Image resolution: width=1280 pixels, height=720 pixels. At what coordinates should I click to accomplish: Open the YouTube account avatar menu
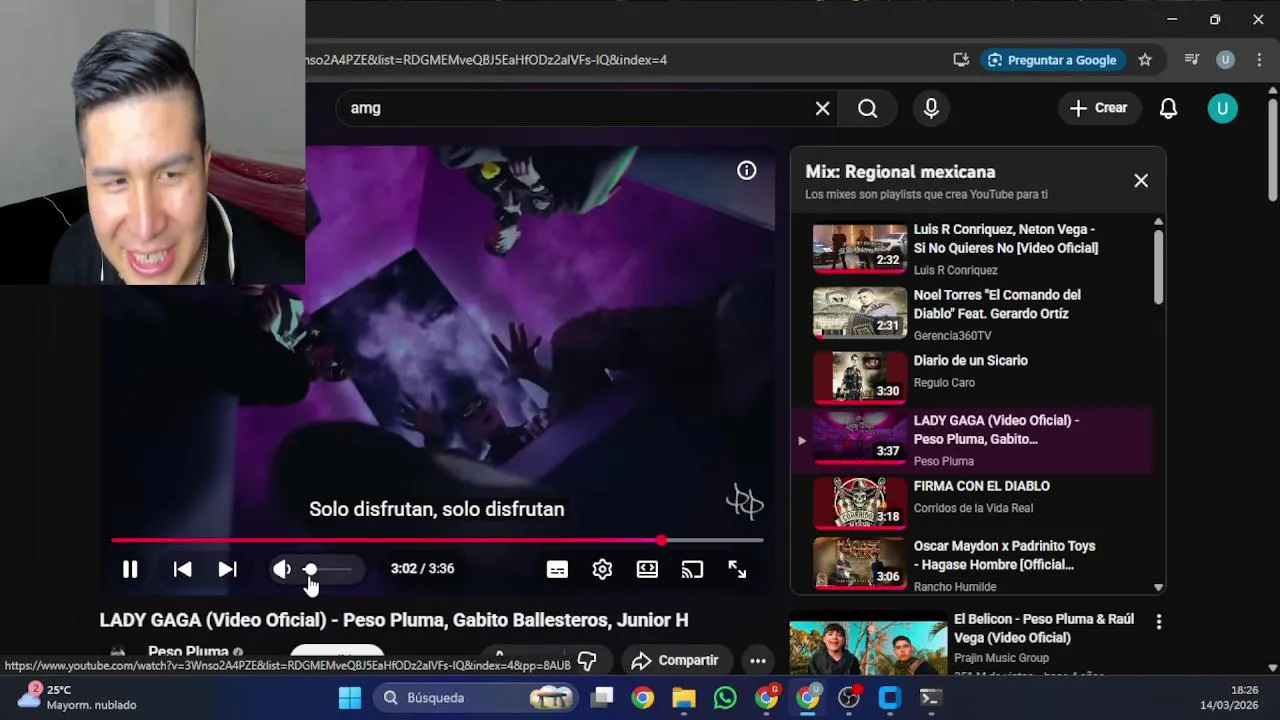(x=1222, y=108)
